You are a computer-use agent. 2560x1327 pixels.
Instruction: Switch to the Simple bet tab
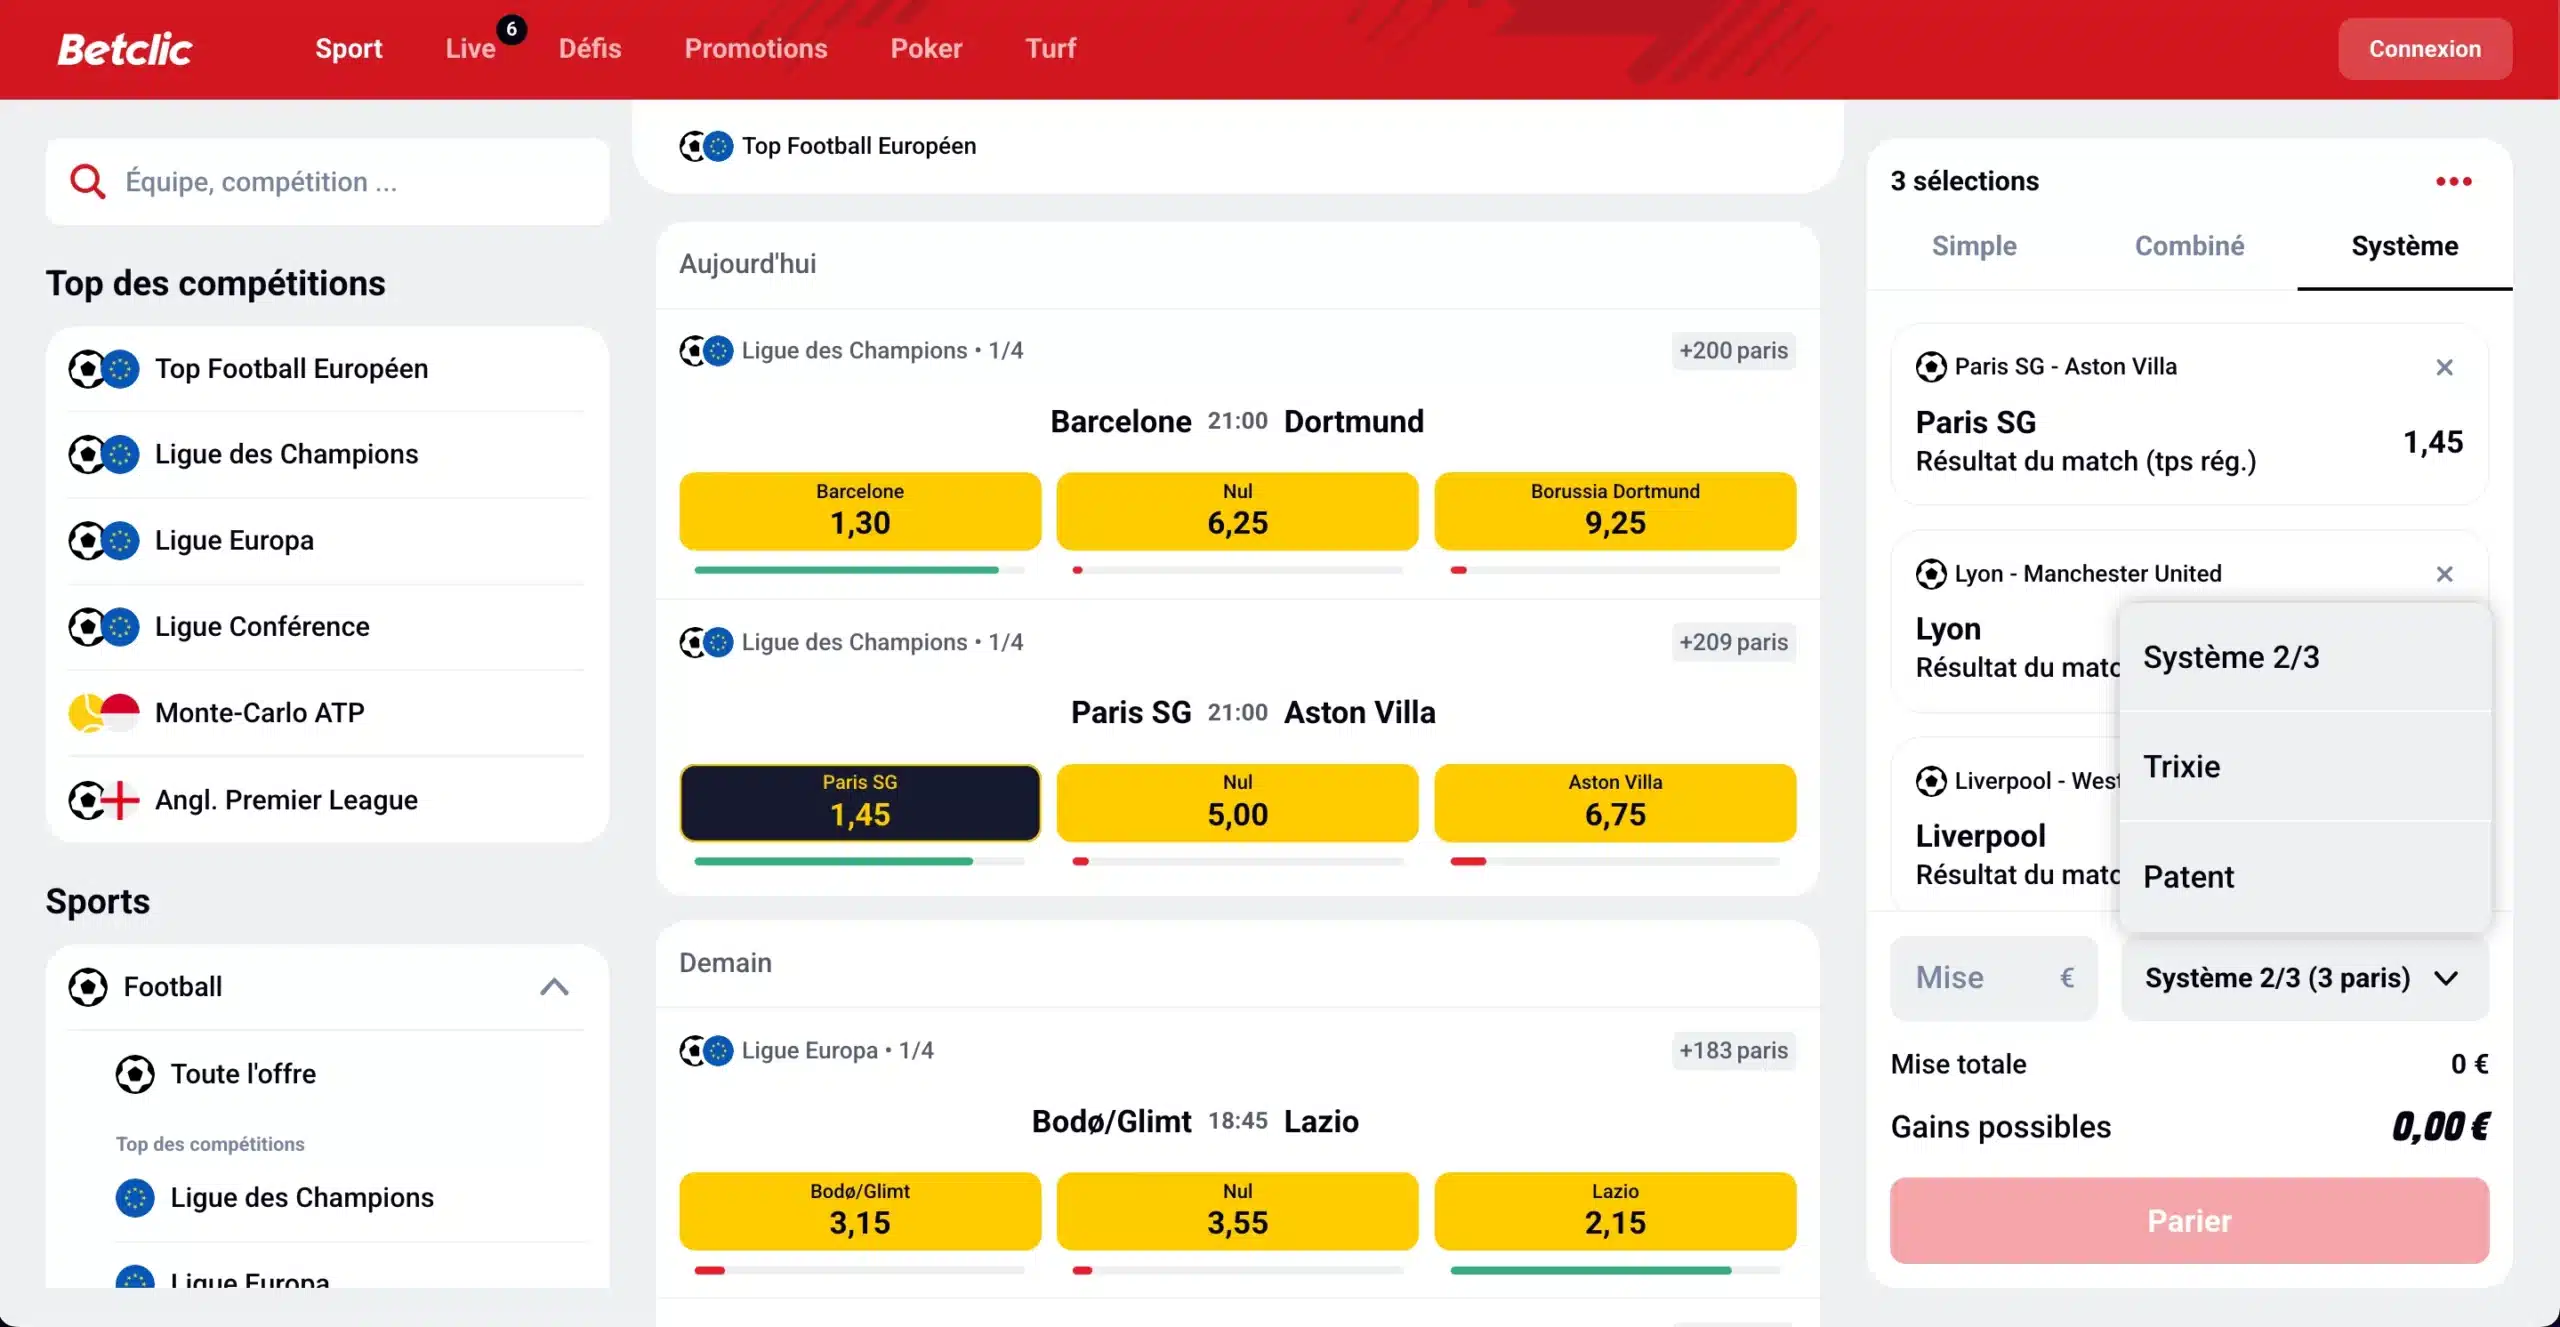pos(1974,246)
